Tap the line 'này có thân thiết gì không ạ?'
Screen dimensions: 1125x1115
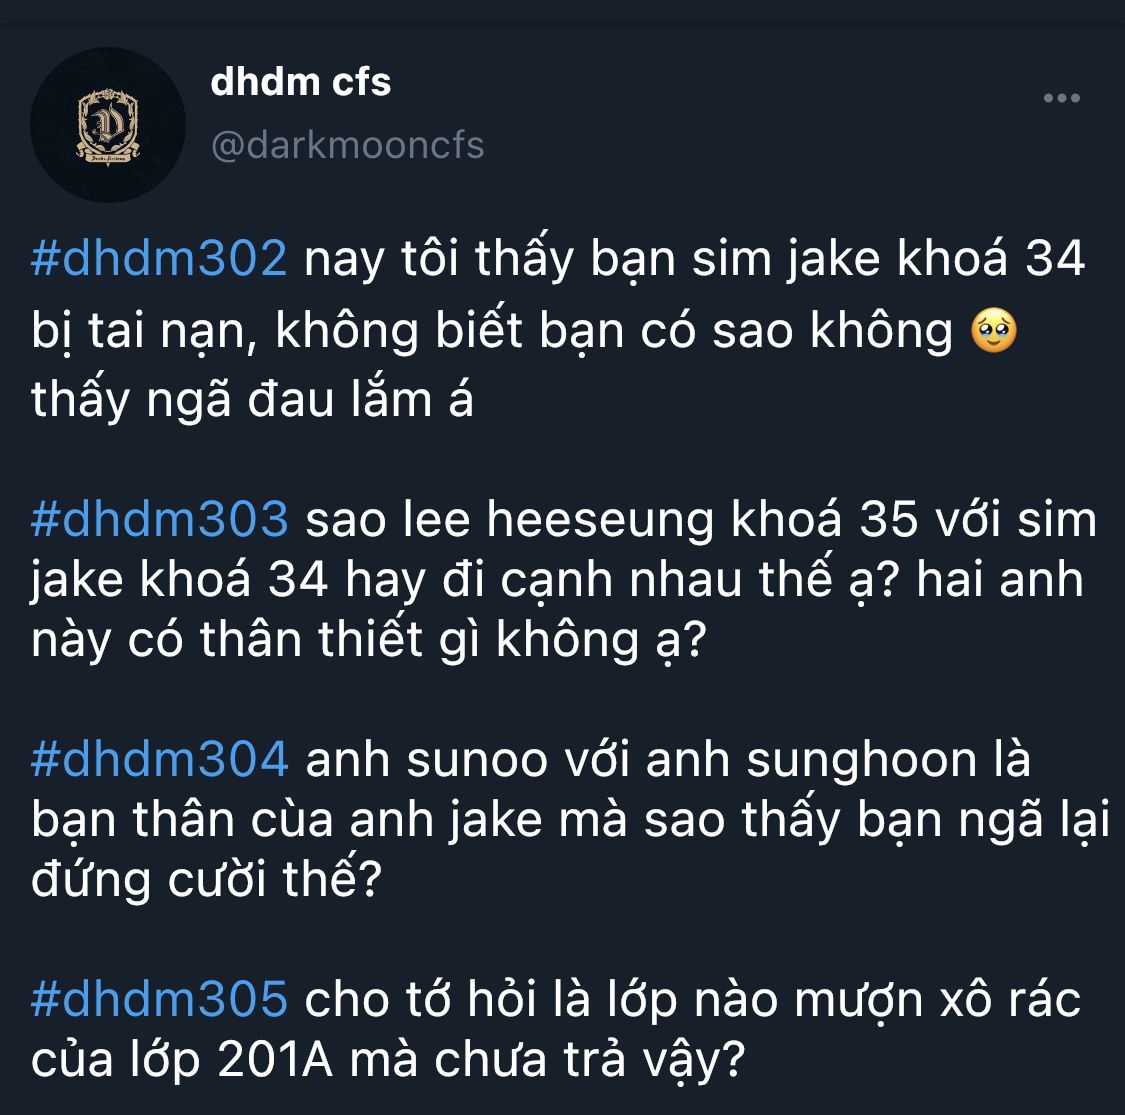click(369, 640)
